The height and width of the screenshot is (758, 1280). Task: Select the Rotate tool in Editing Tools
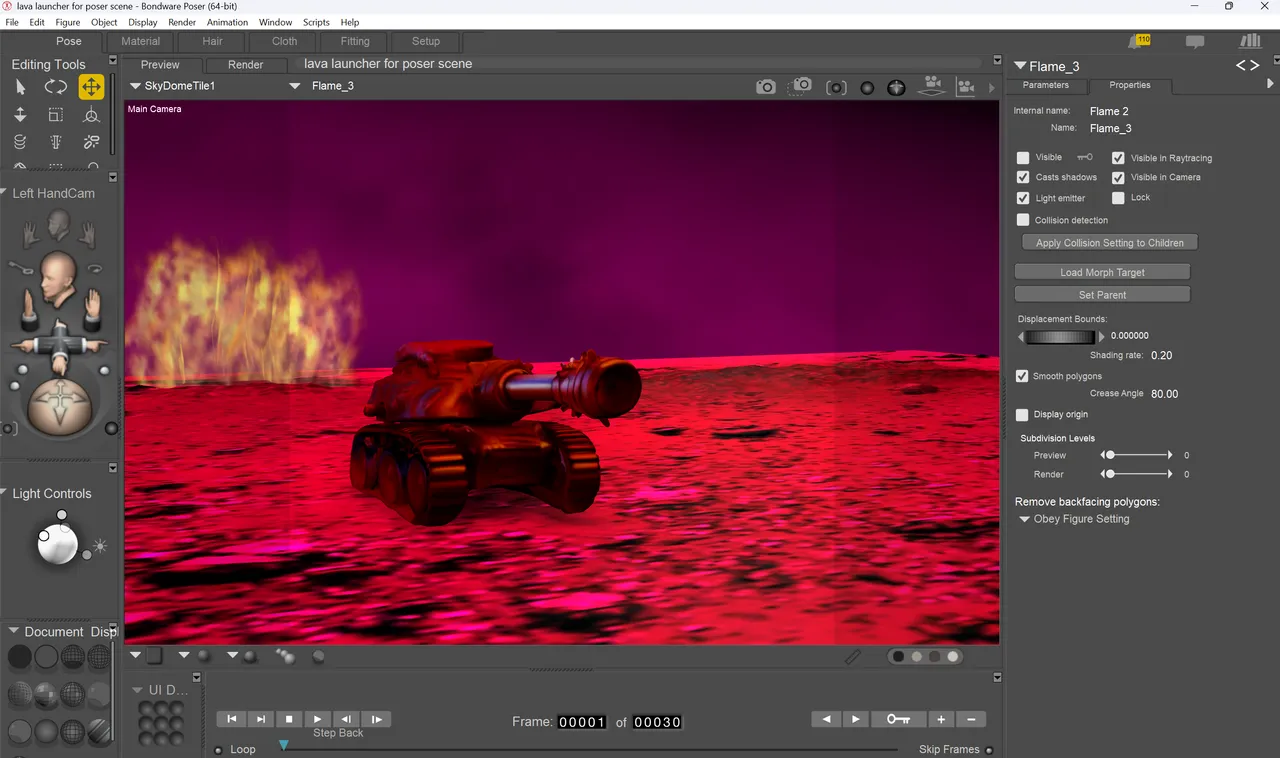pos(56,87)
